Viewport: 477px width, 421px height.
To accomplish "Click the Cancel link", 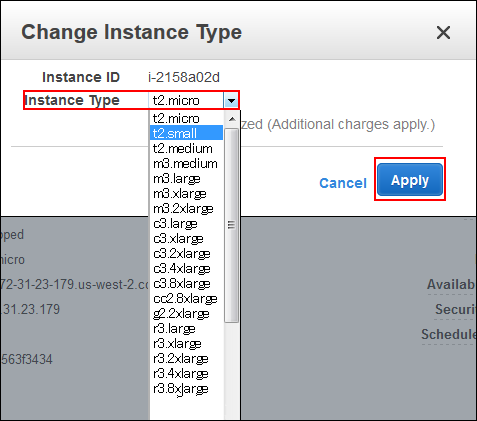I will (x=343, y=183).
